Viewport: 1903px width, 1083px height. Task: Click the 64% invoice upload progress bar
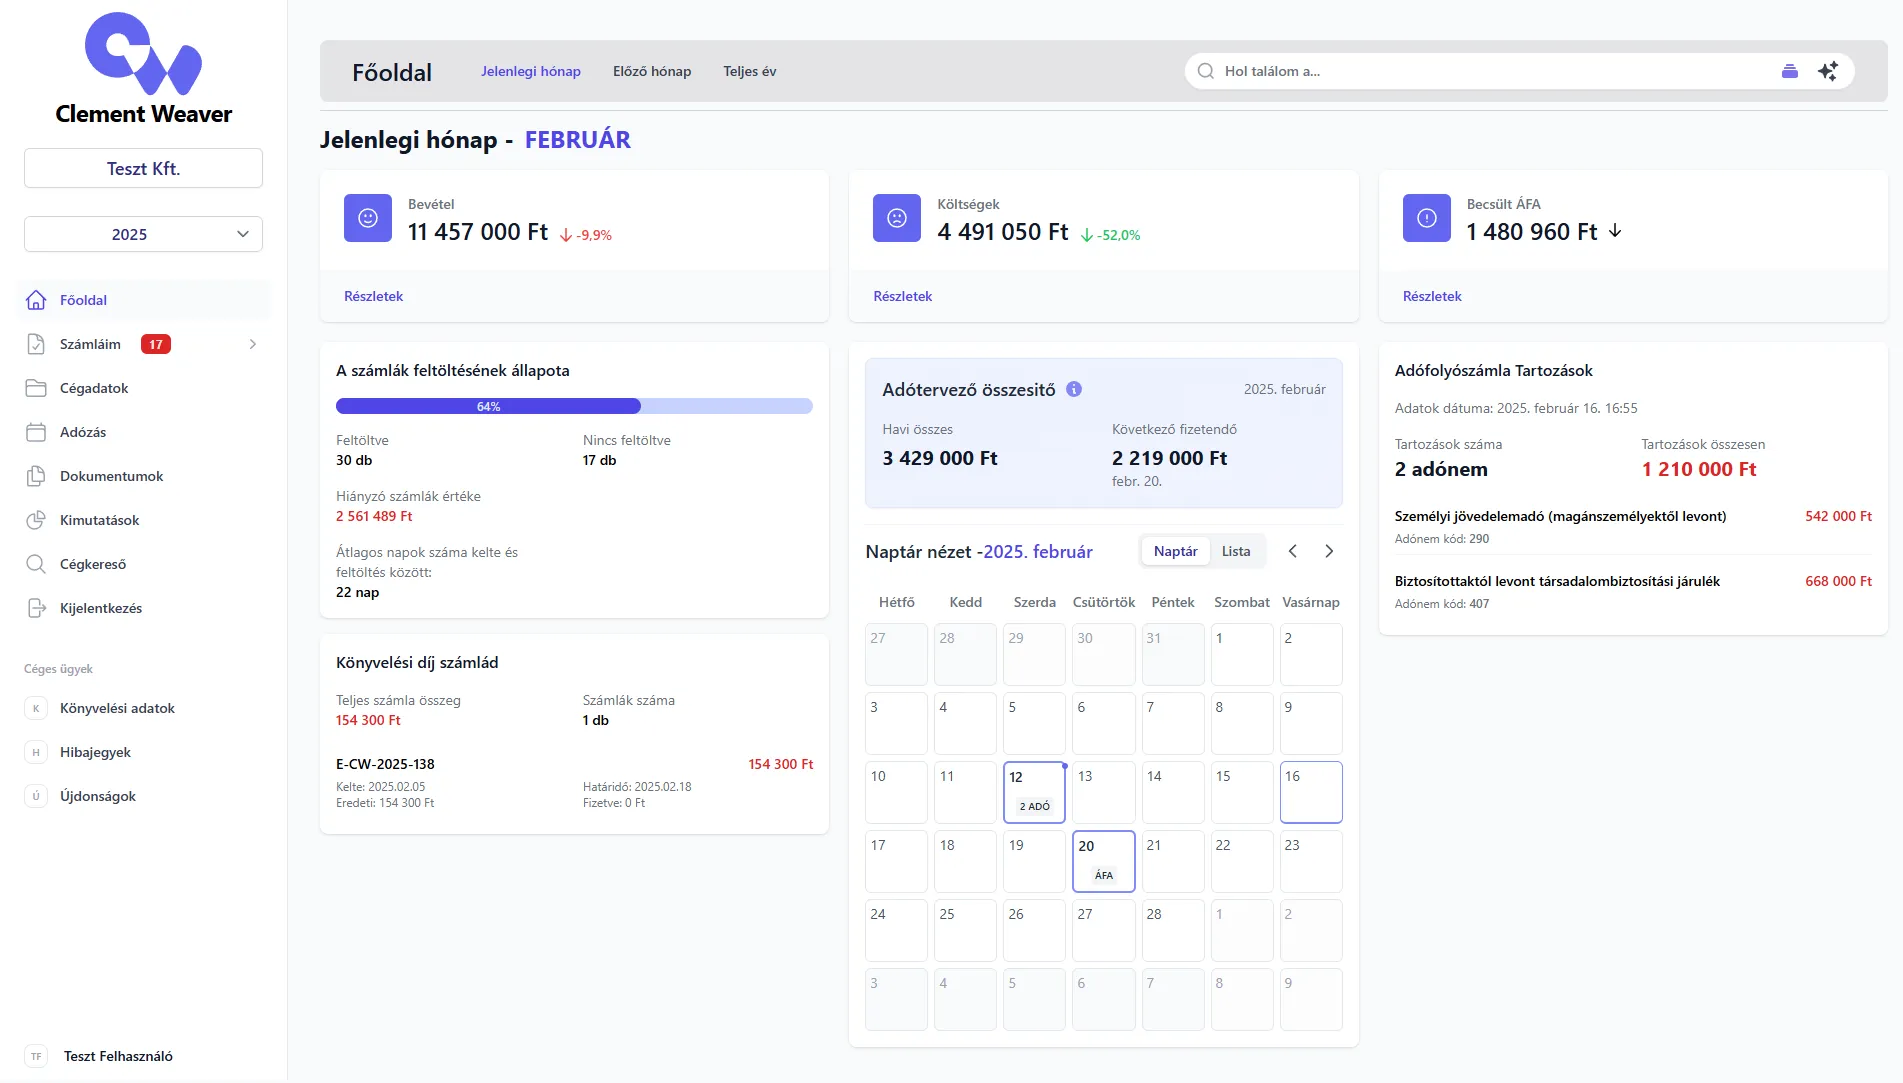(574, 406)
